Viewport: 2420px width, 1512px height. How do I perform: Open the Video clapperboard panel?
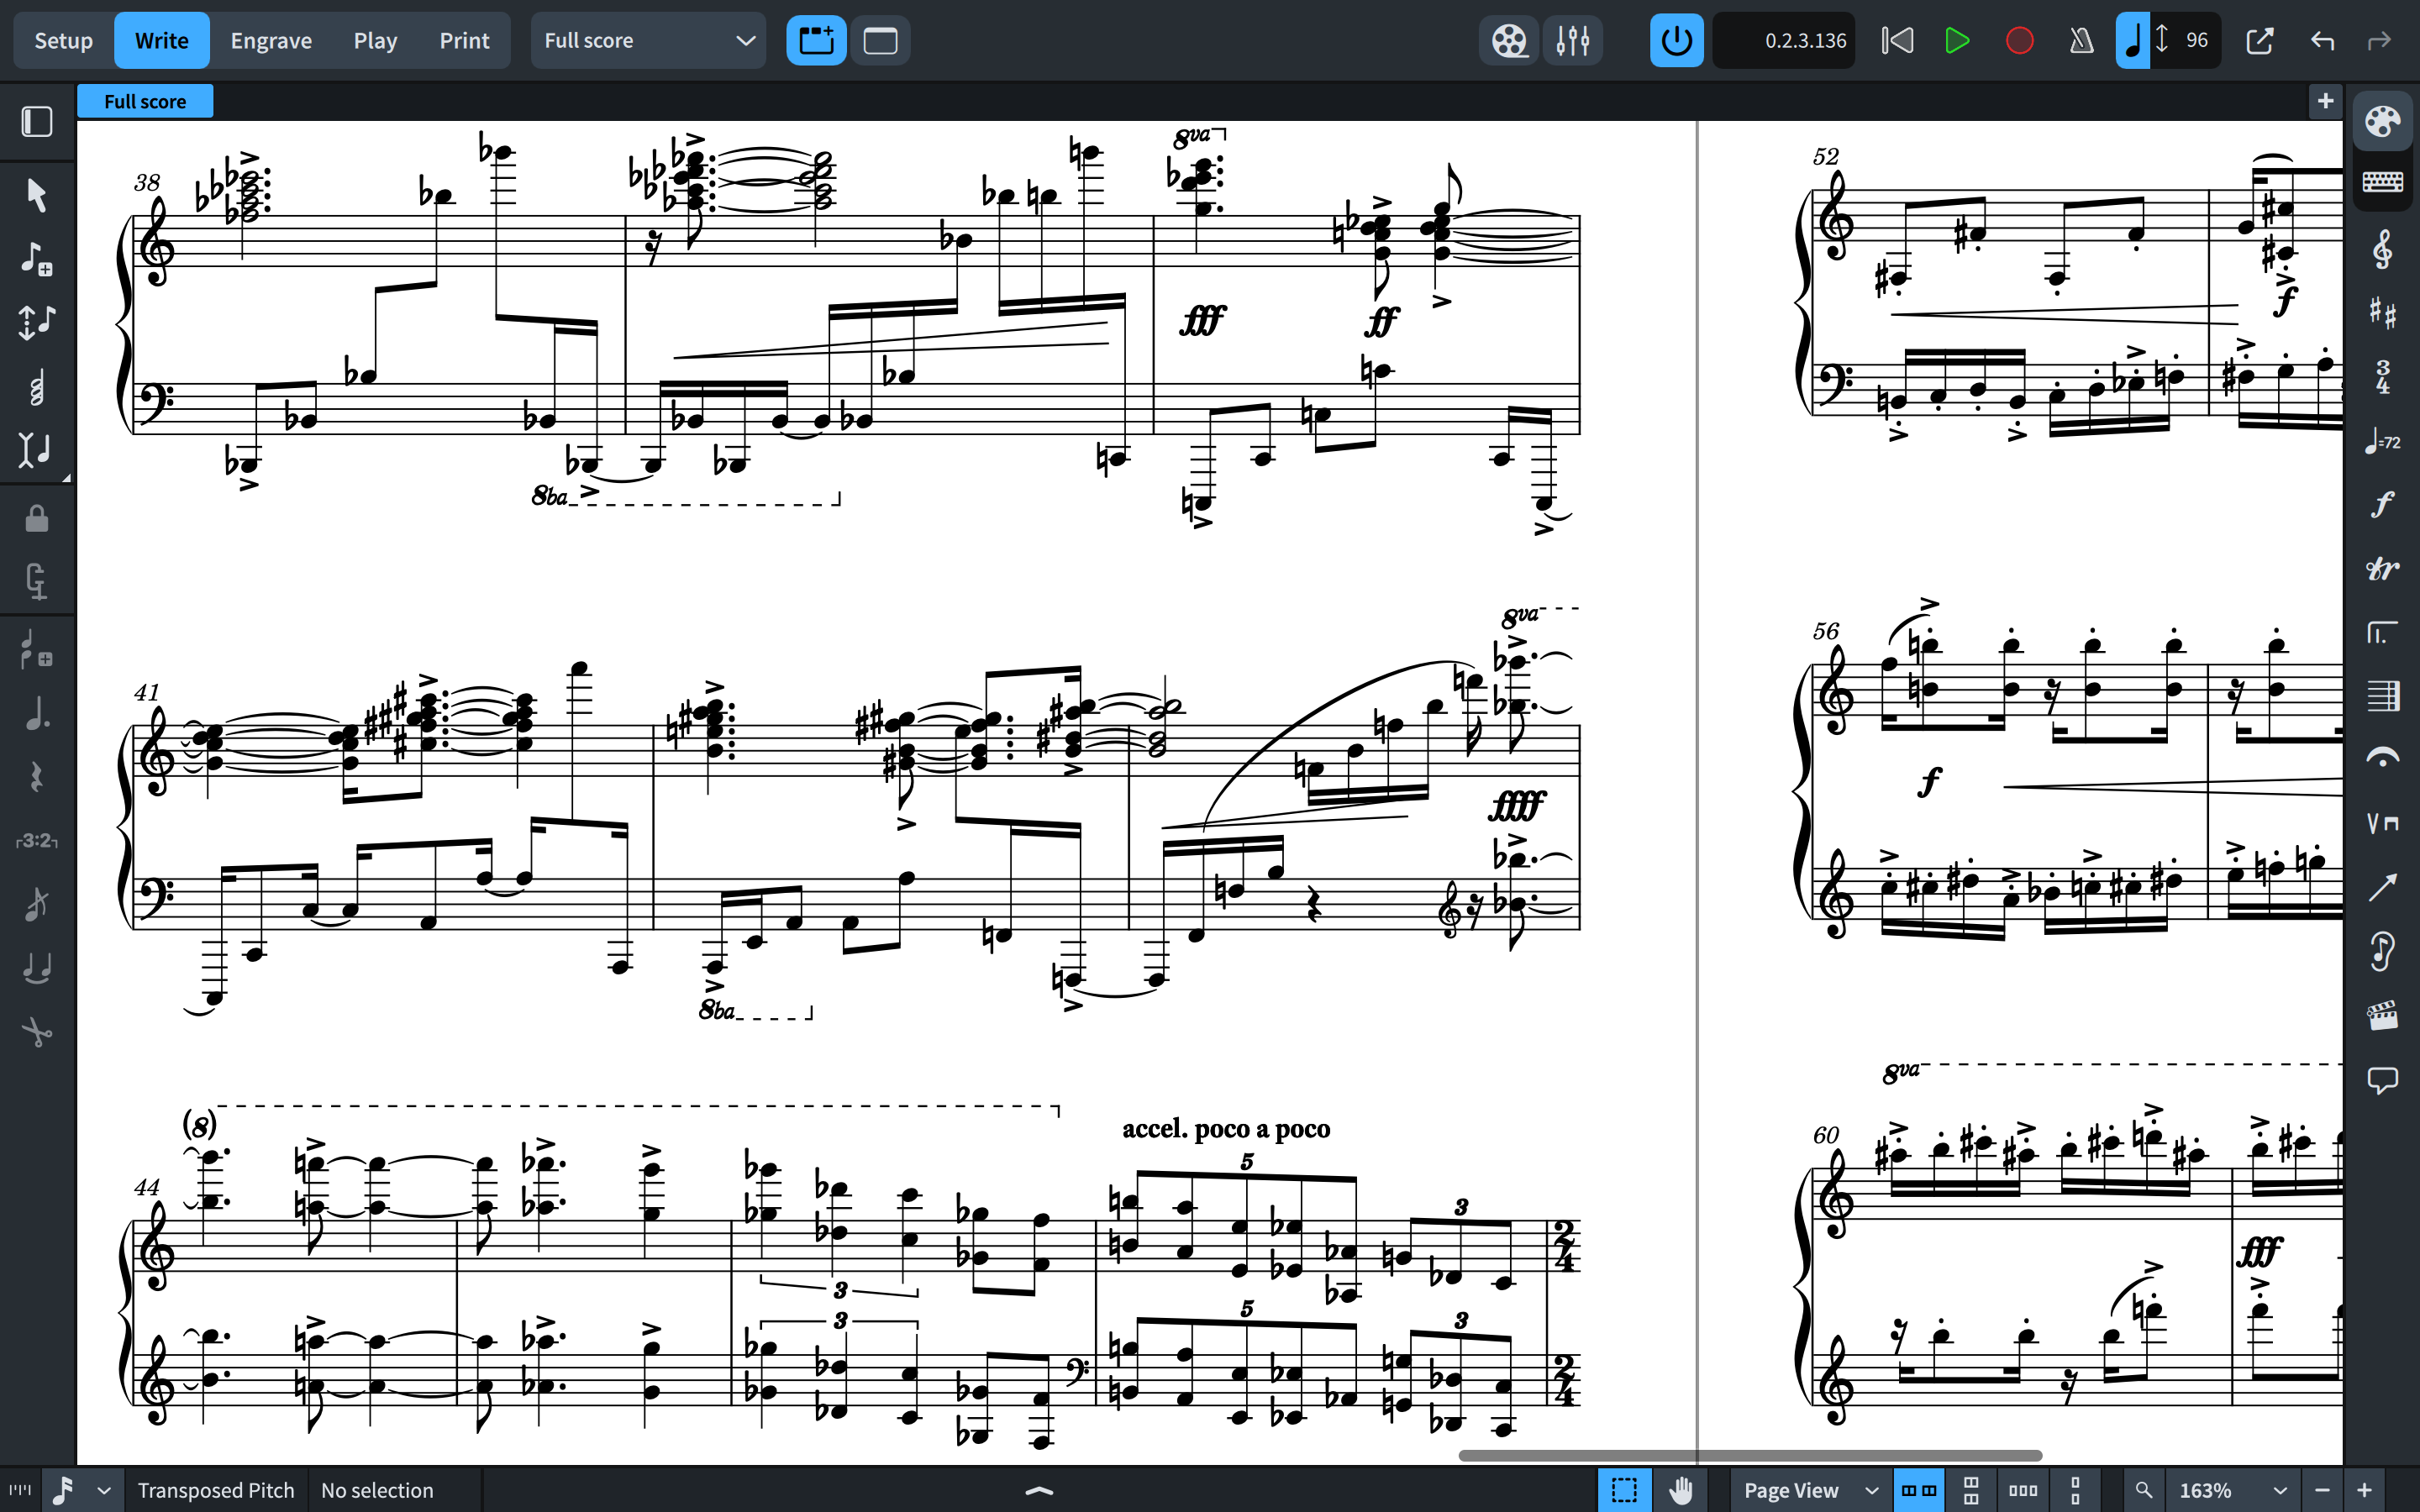click(2382, 1015)
